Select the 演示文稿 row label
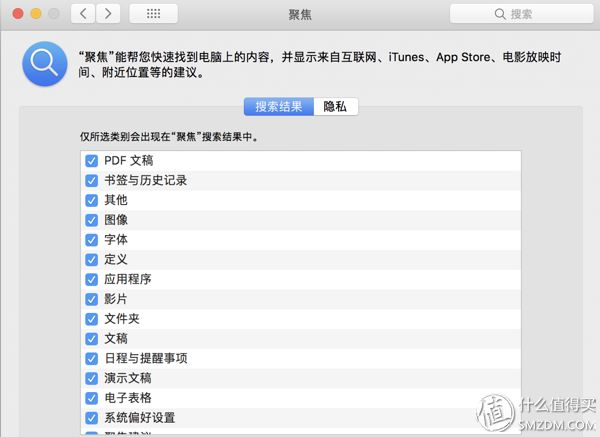The image size is (600, 437). (x=128, y=378)
